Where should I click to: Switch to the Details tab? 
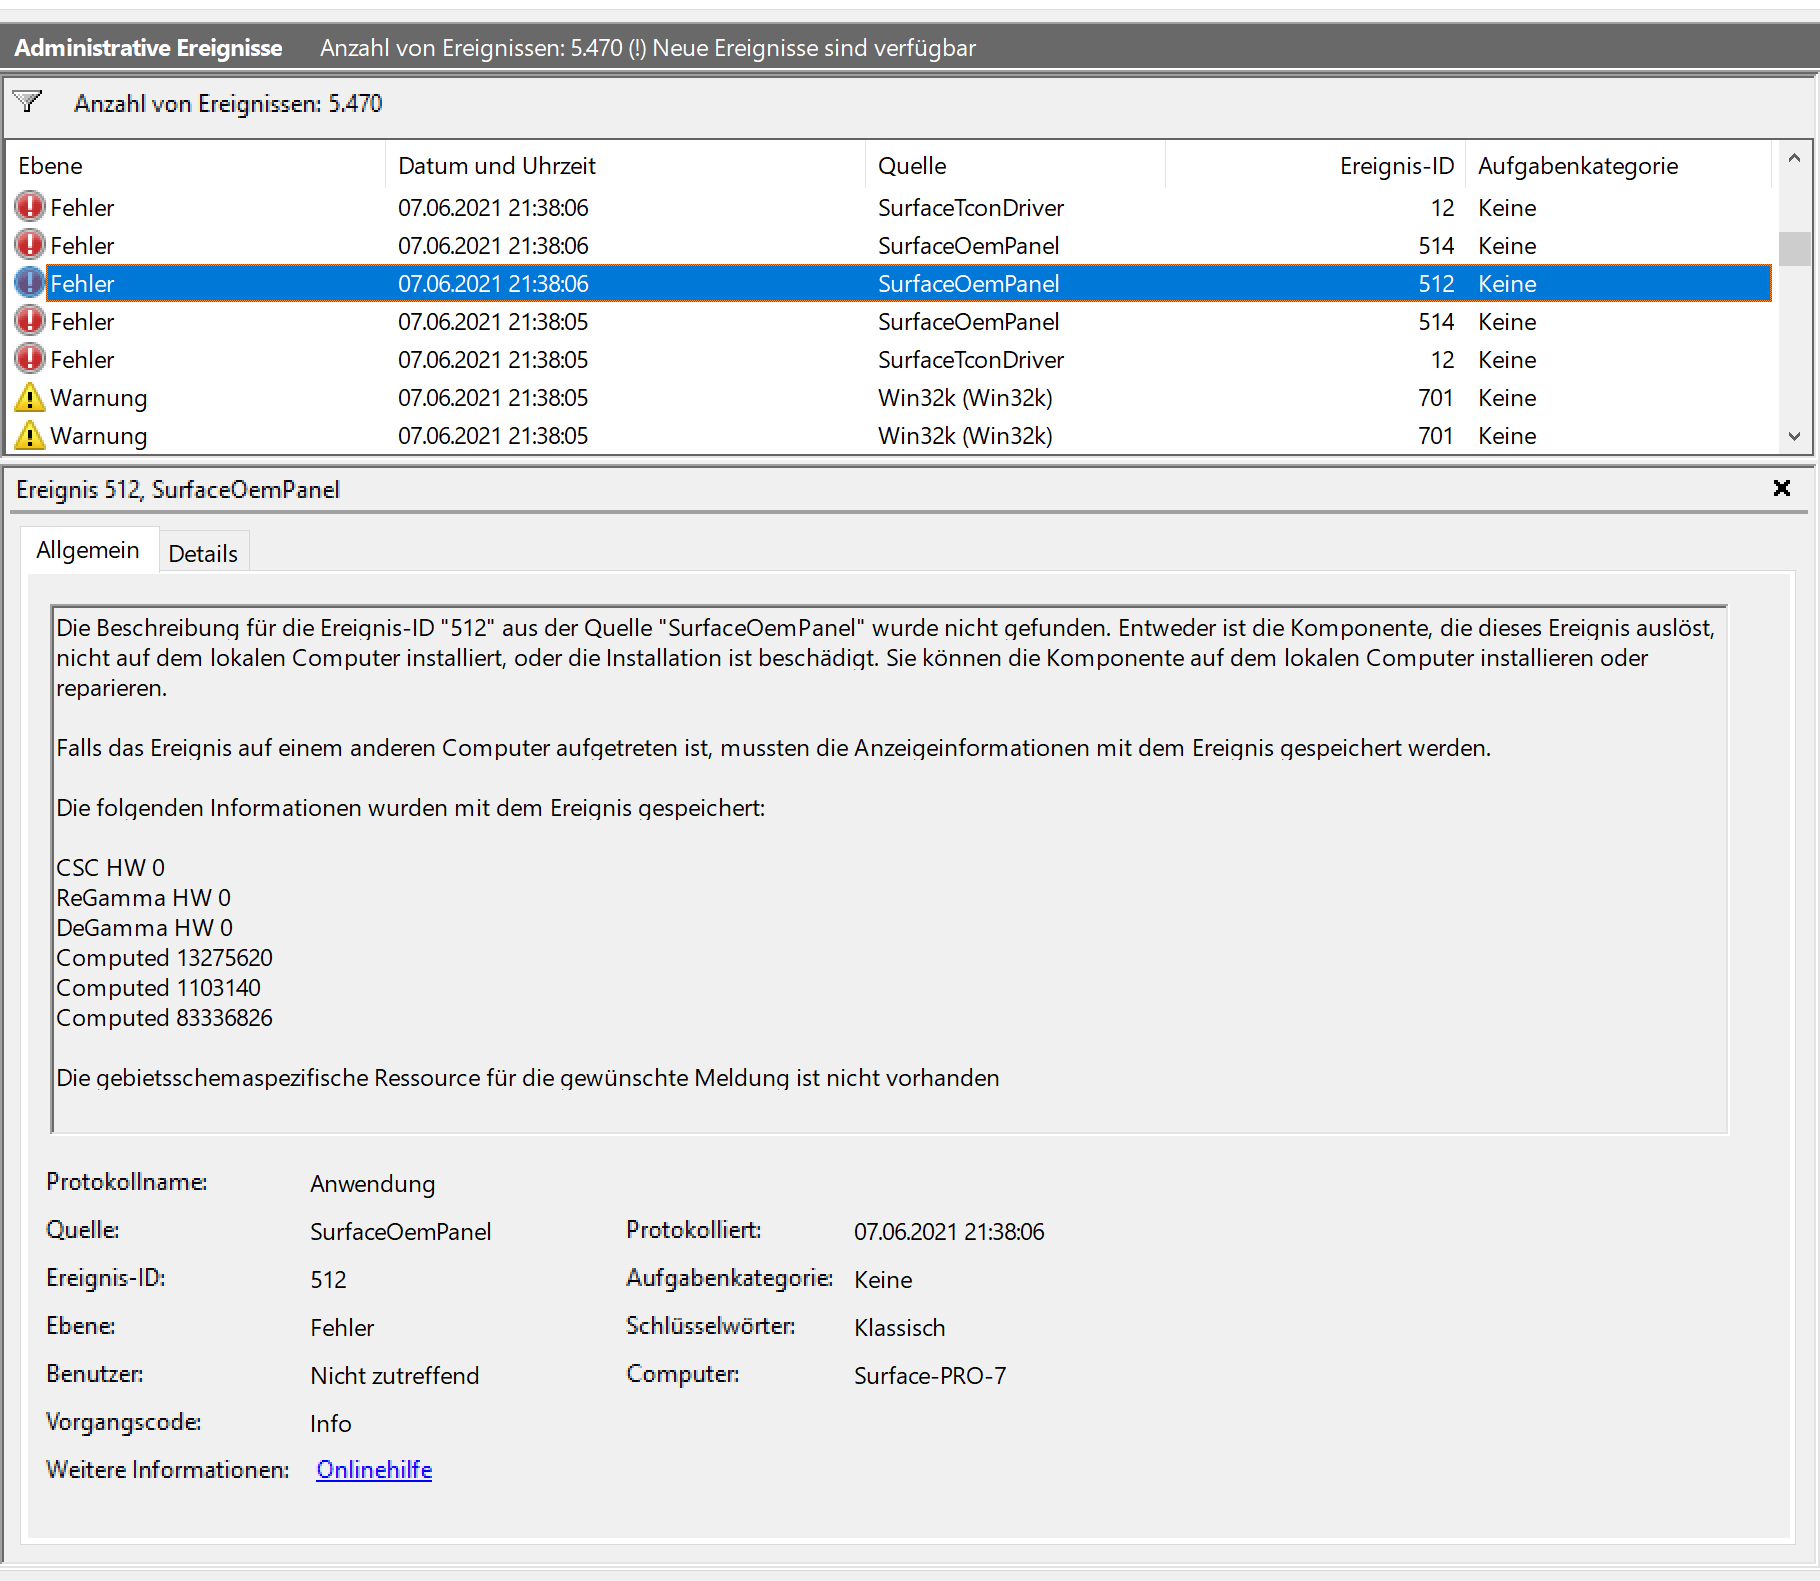[x=203, y=553]
